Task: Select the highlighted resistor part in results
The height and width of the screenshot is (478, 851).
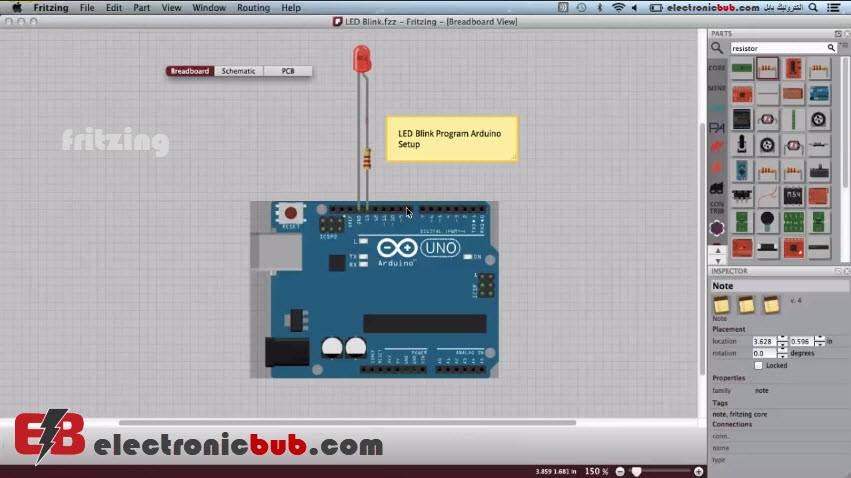Action: pyautogui.click(x=767, y=68)
